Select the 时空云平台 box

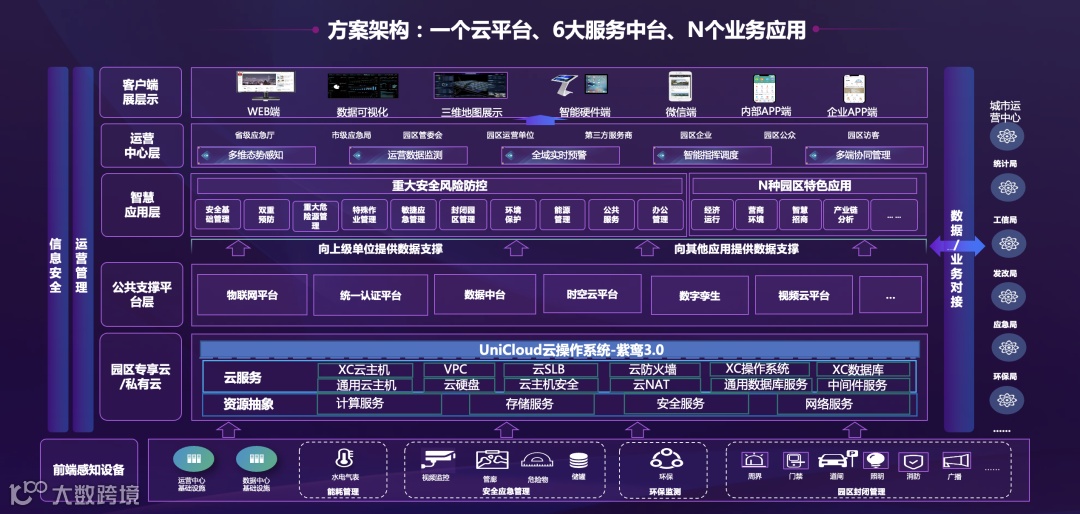593,295
